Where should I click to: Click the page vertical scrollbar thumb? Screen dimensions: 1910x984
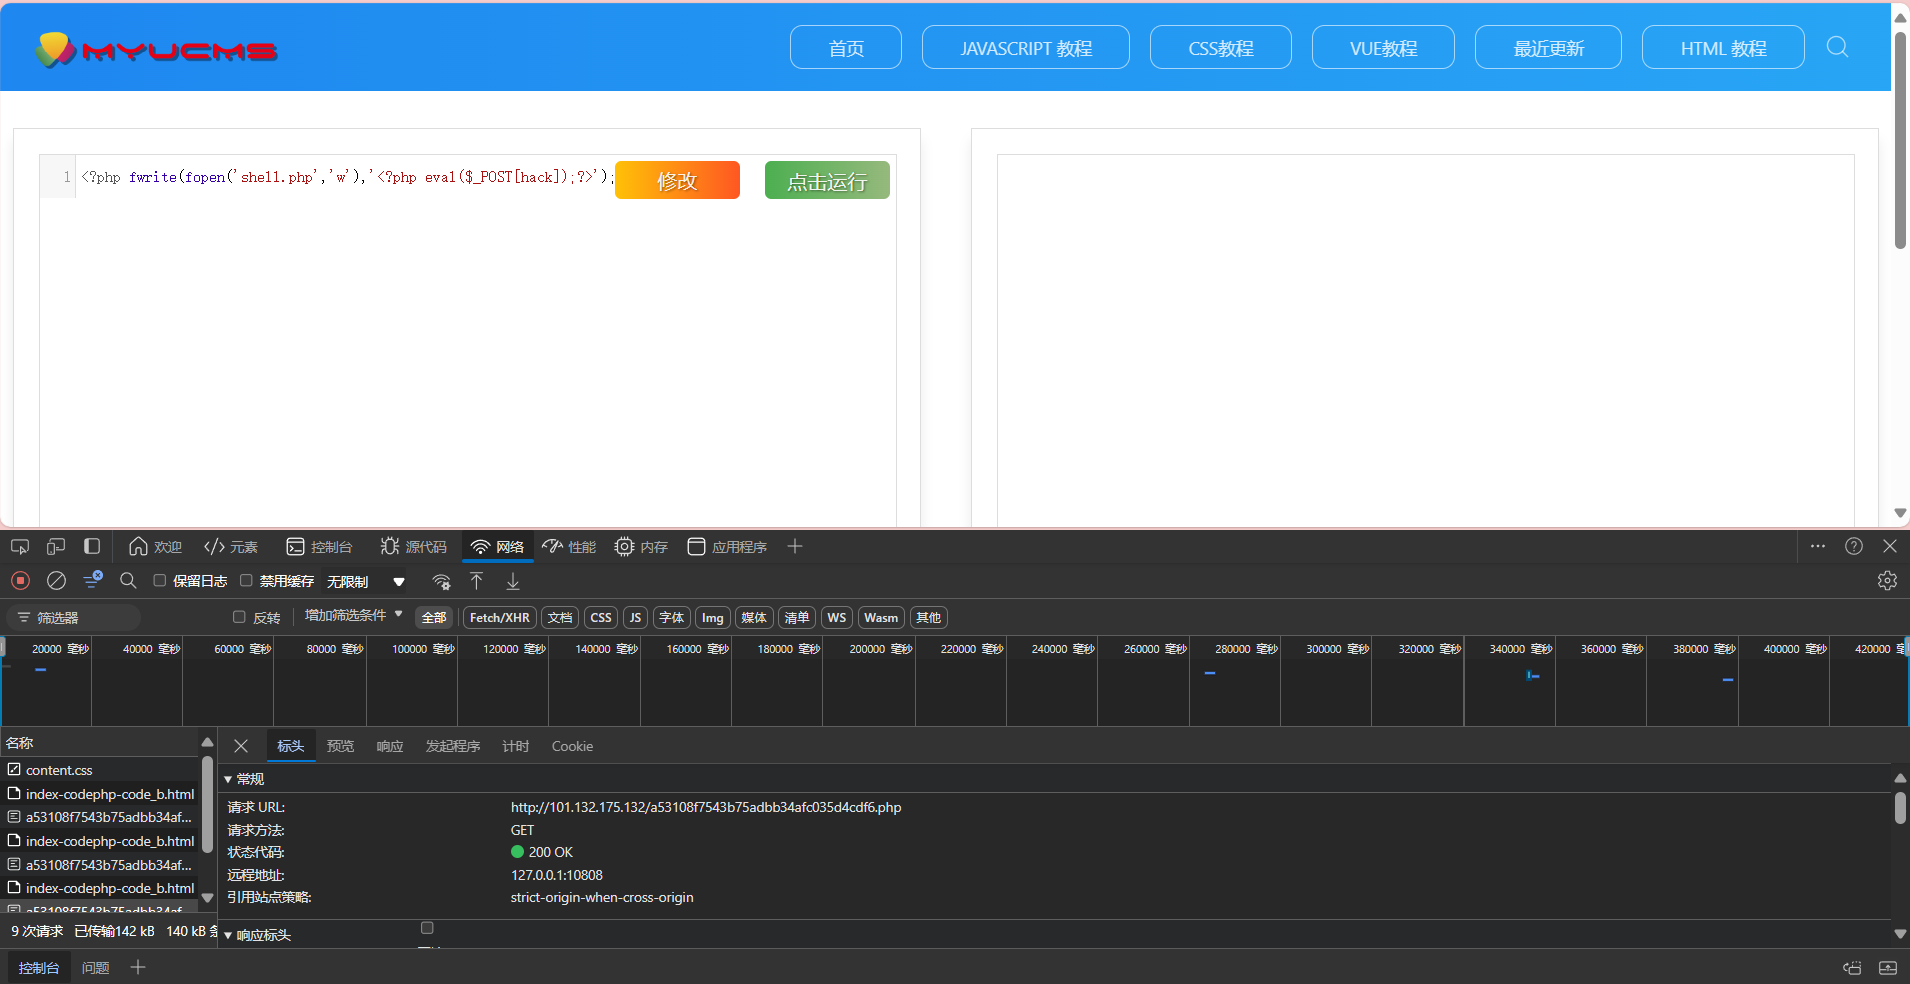tap(1900, 140)
